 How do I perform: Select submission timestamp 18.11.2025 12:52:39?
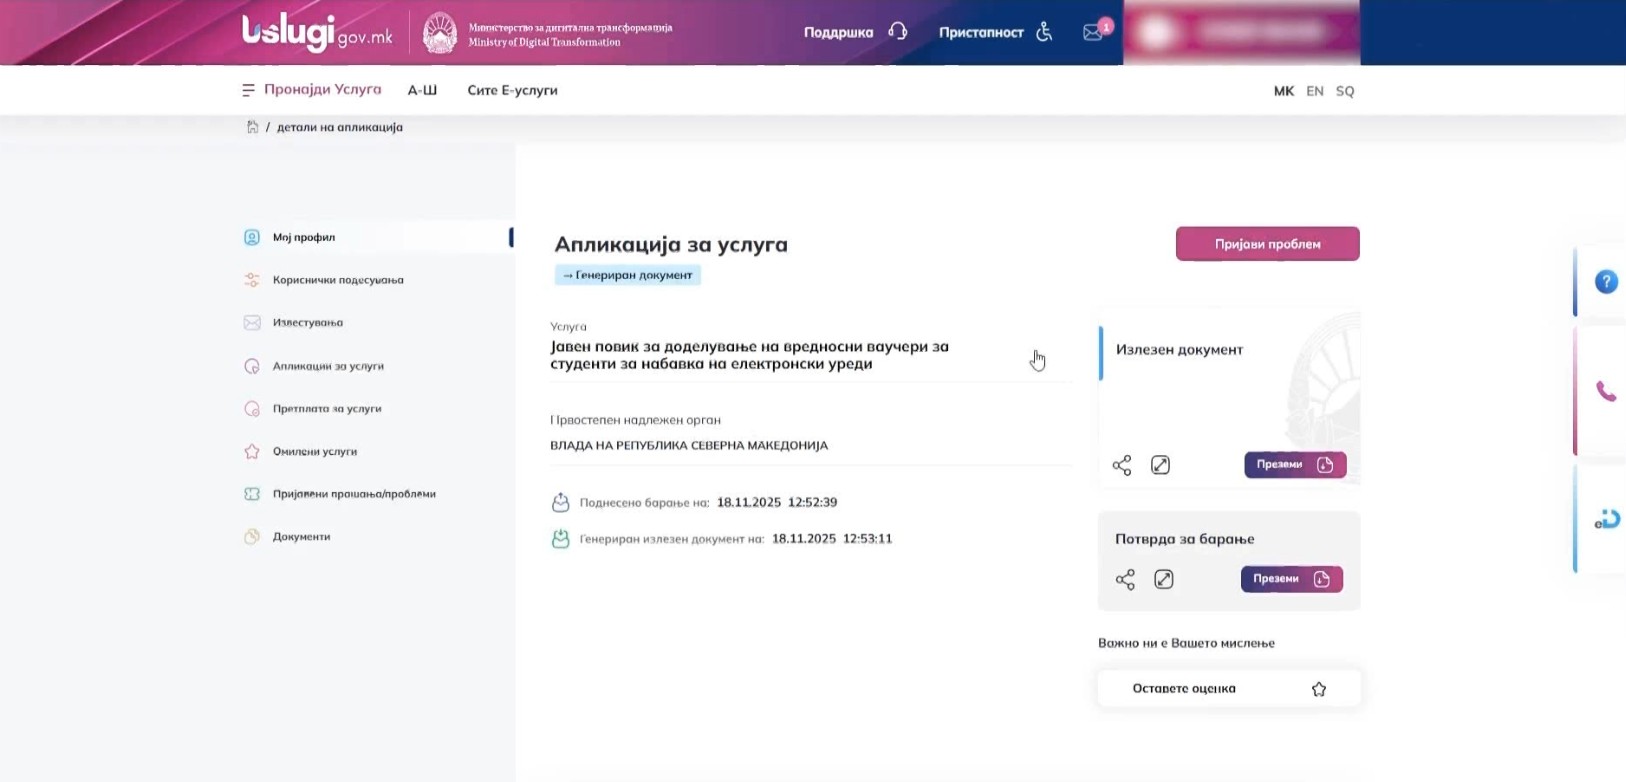[x=777, y=502]
